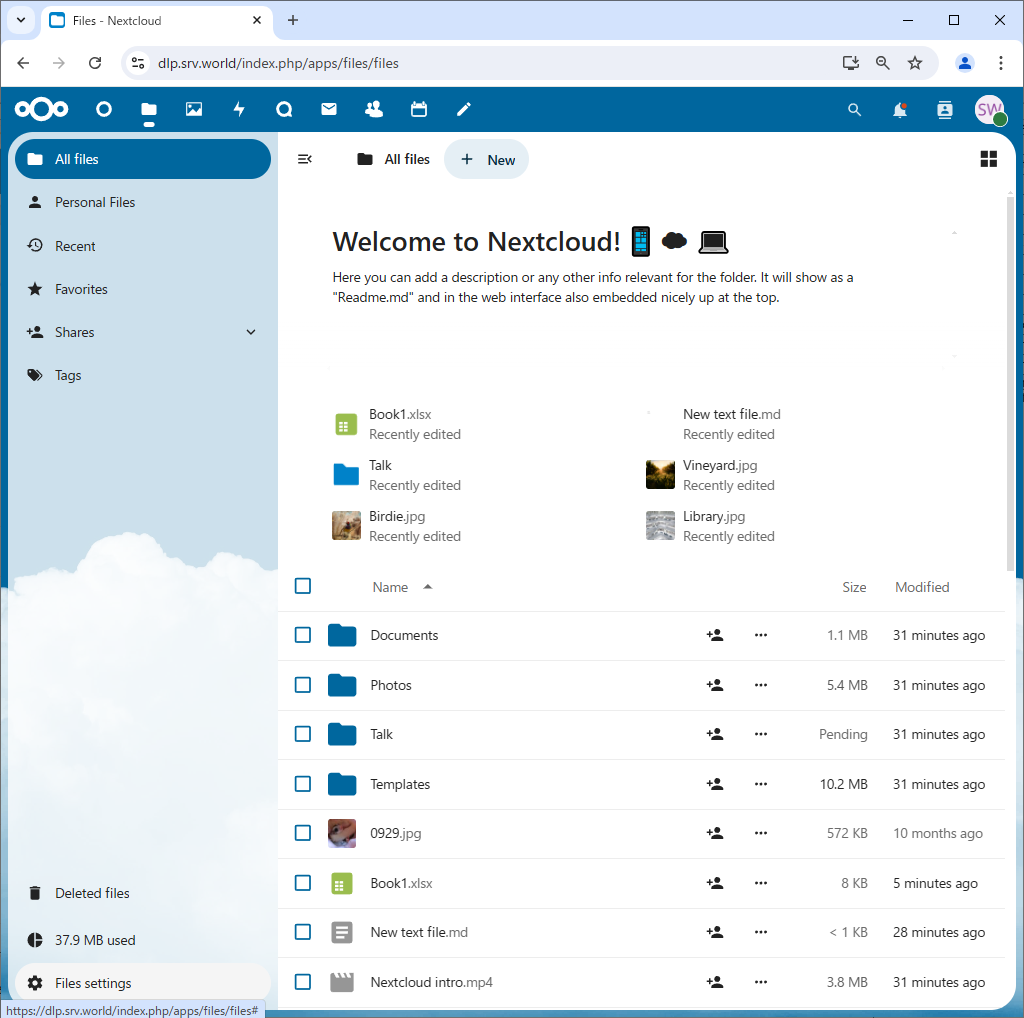1024x1018 pixels.
Task: Sort files by Modified column
Action: 922,587
